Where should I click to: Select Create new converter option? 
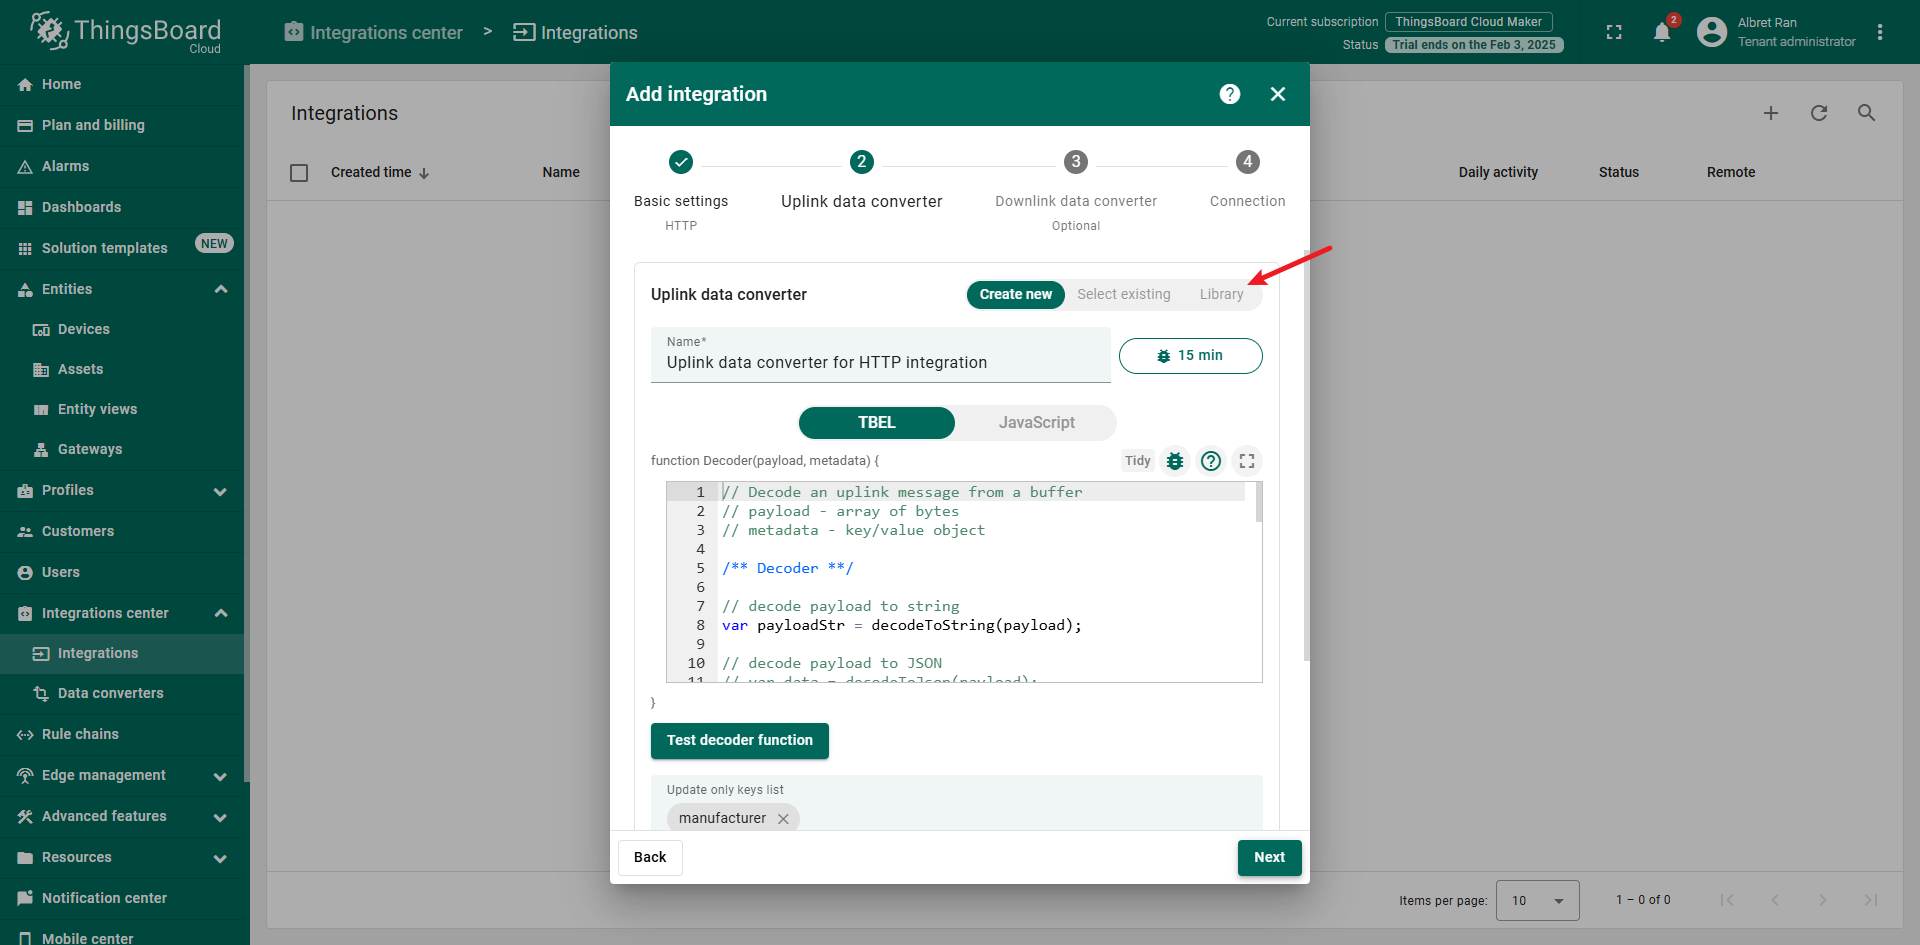tap(1016, 295)
